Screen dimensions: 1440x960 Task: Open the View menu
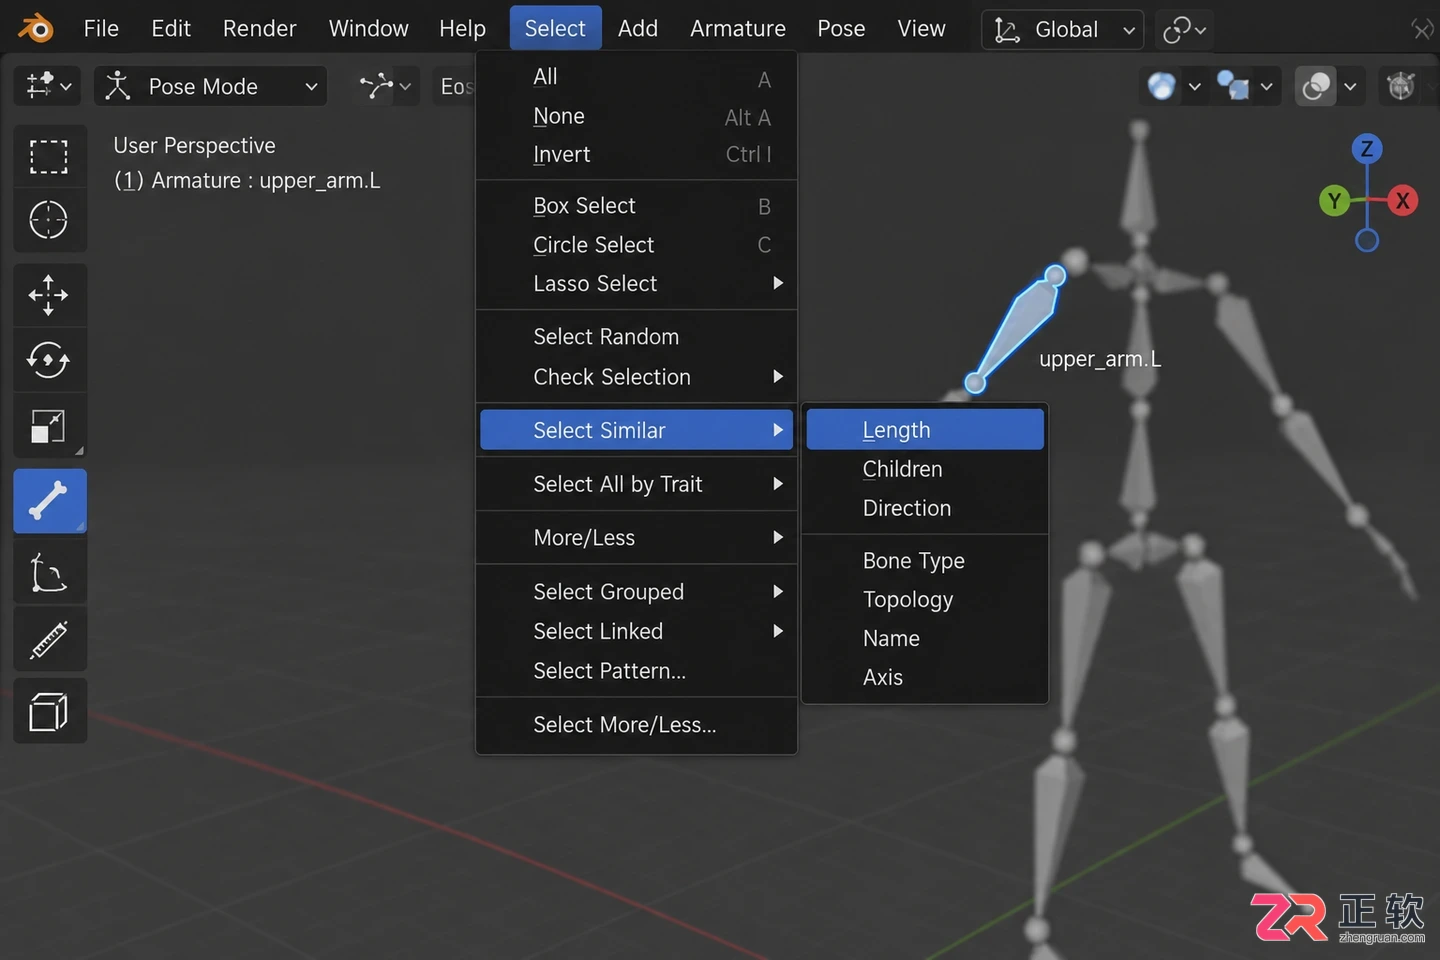point(921,28)
